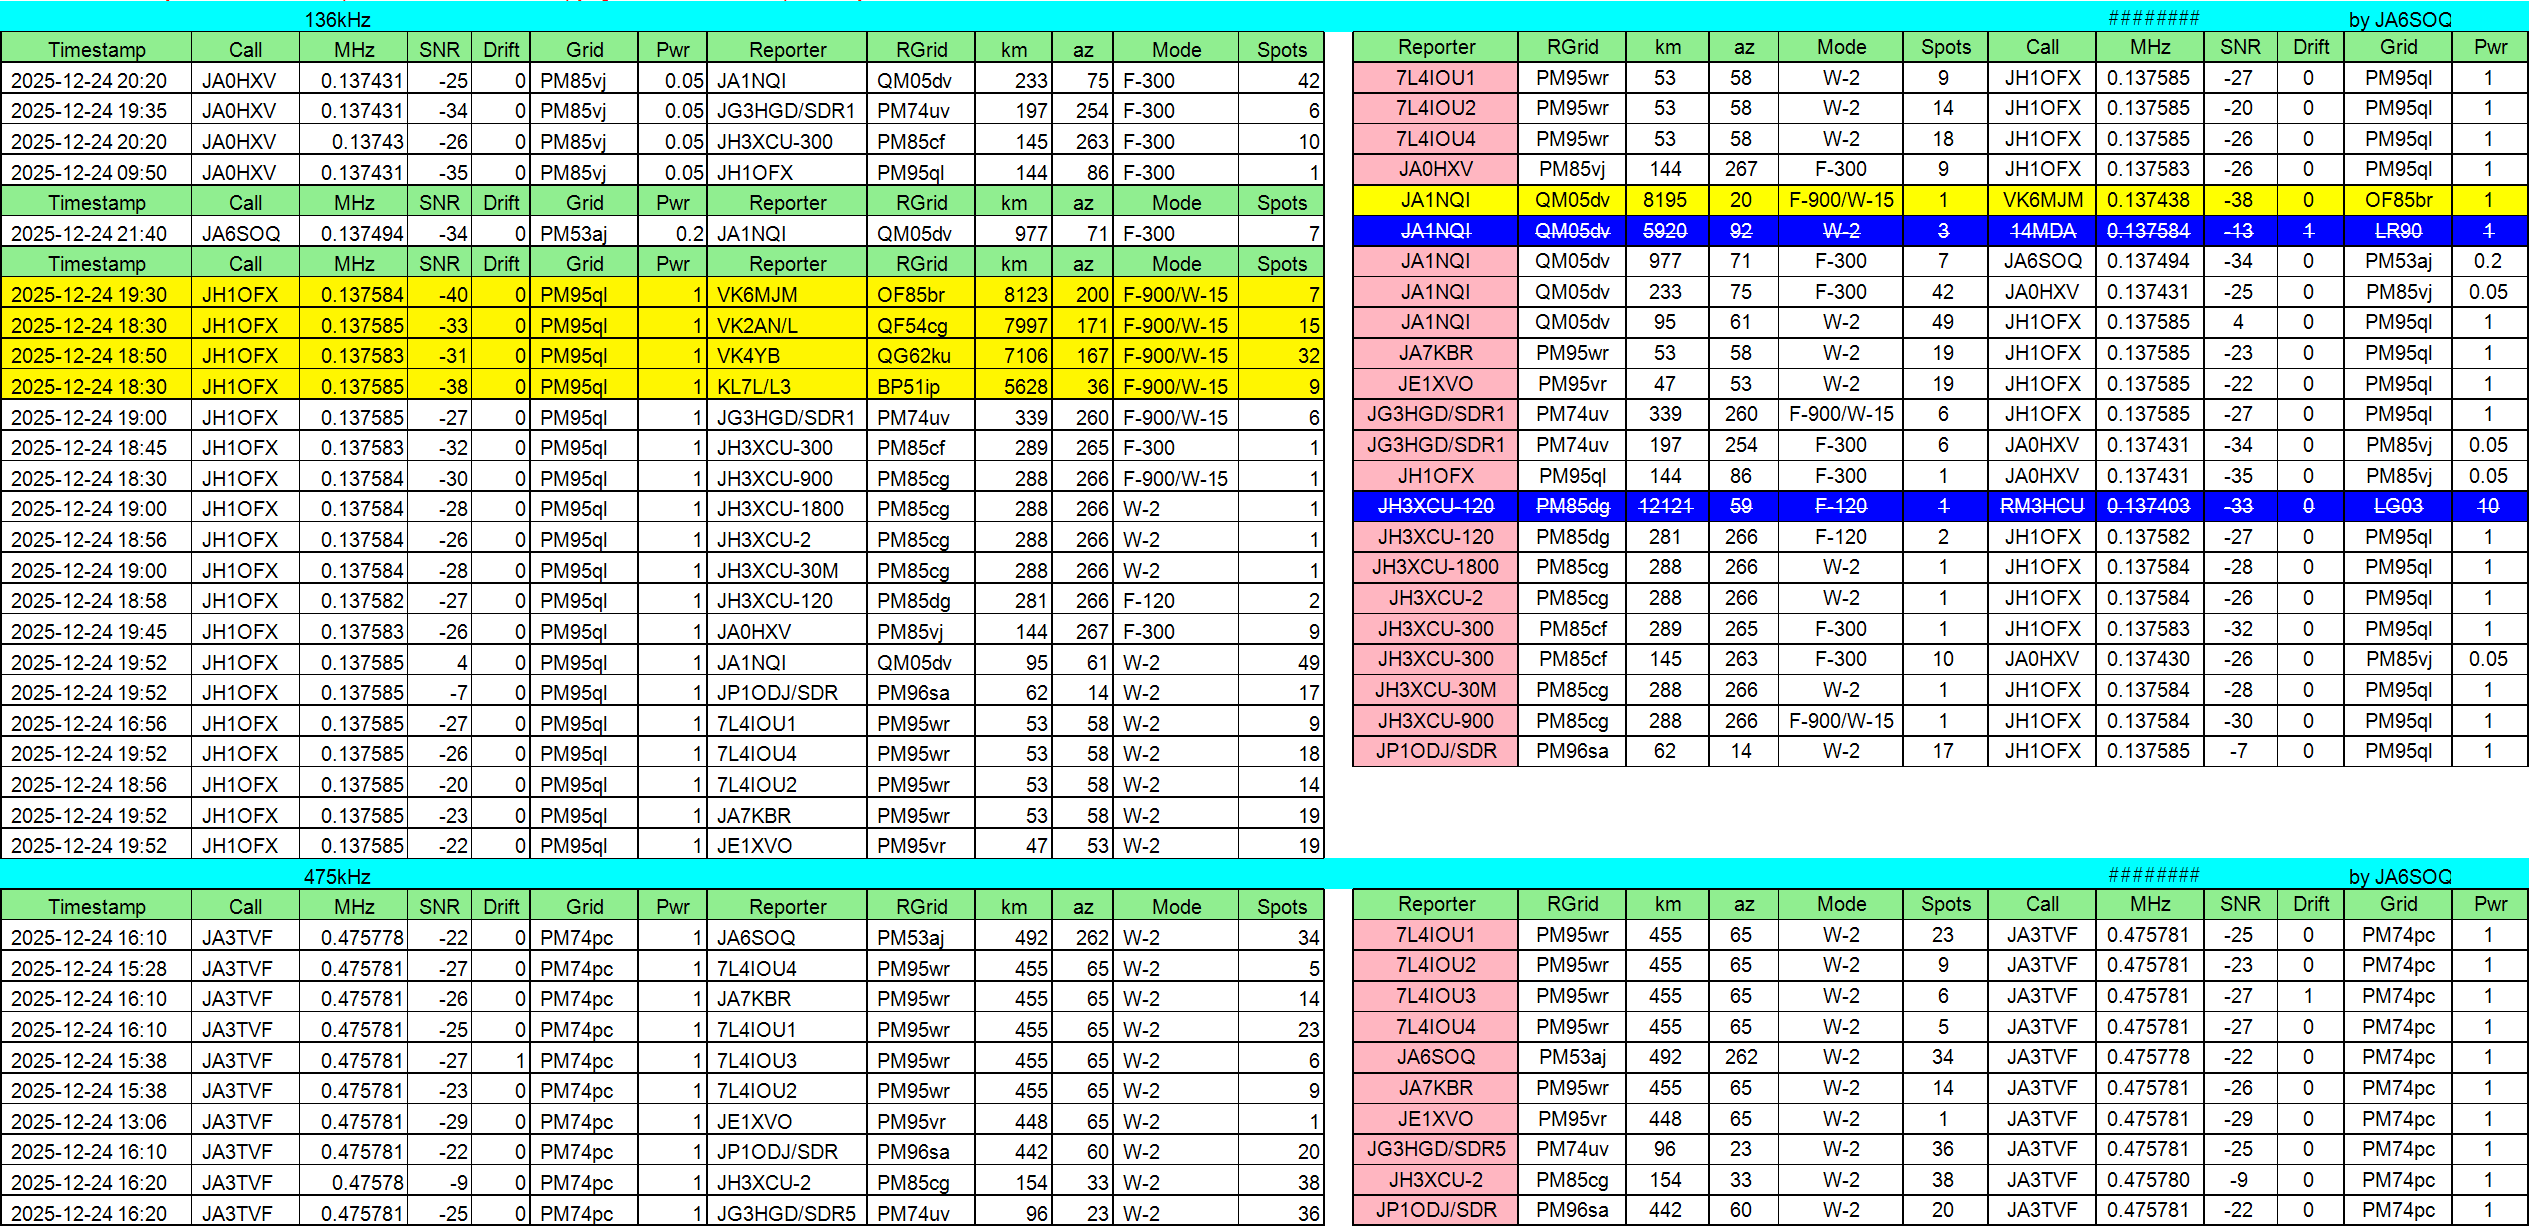Click the 12121 km cell in the blue row

pyautogui.click(x=1665, y=506)
